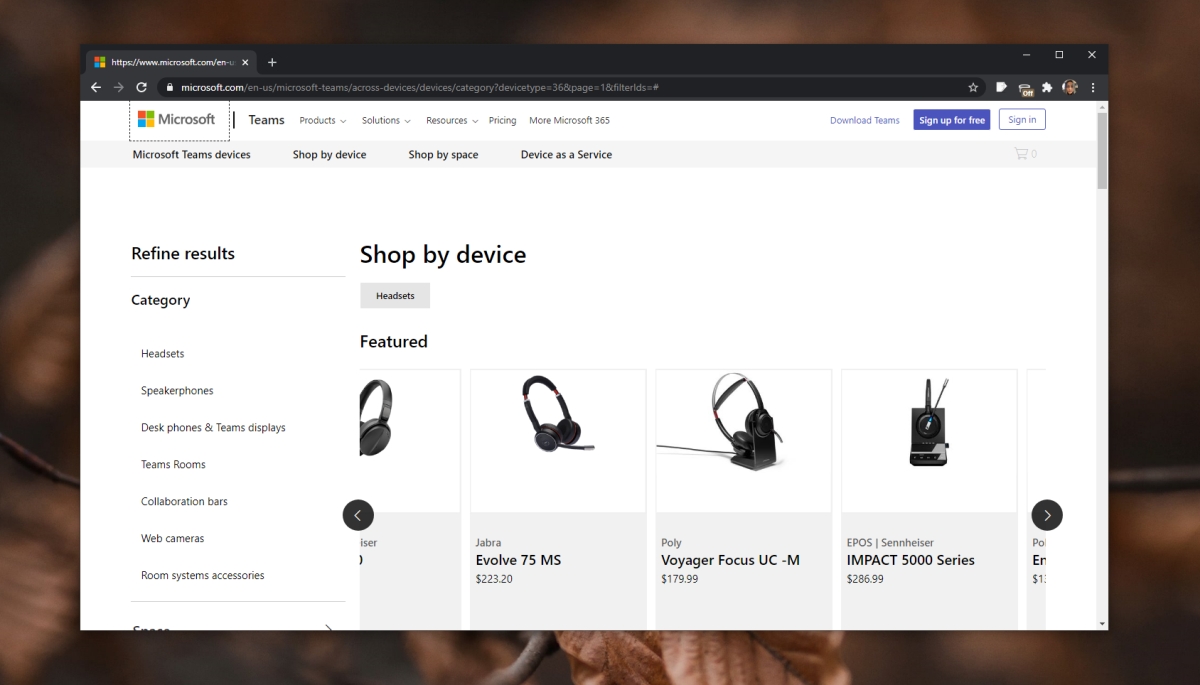This screenshot has height=685, width=1200.
Task: Filter by Teams Rooms category
Action: (x=173, y=465)
